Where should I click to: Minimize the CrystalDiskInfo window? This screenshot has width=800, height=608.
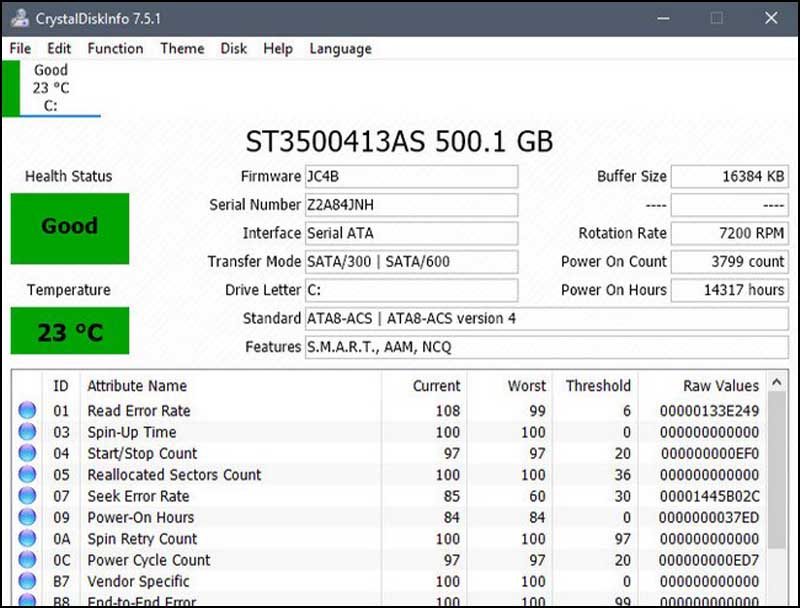pos(663,18)
